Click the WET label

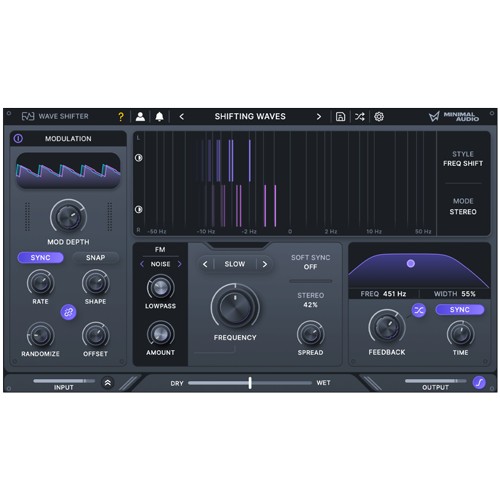pyautogui.click(x=324, y=383)
